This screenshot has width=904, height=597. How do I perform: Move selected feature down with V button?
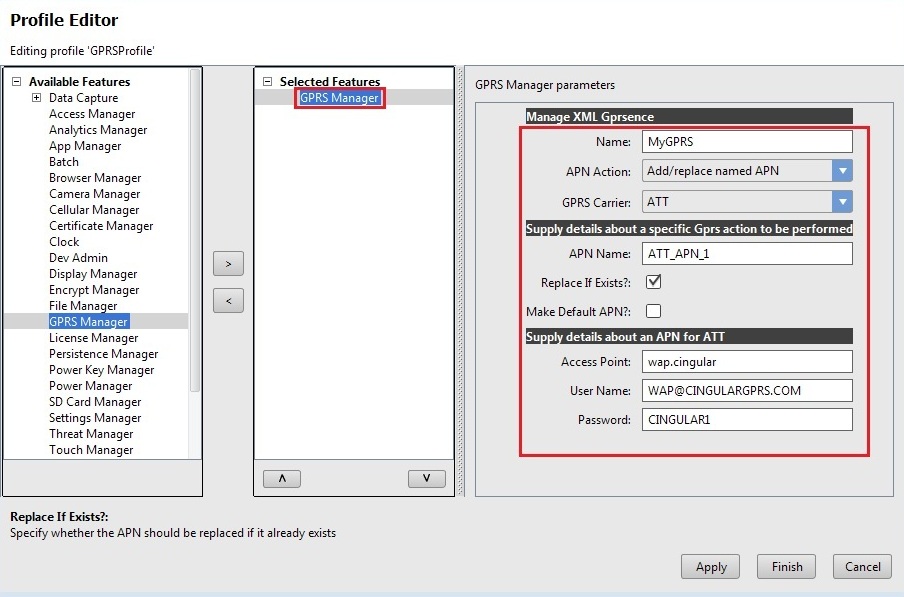[427, 479]
